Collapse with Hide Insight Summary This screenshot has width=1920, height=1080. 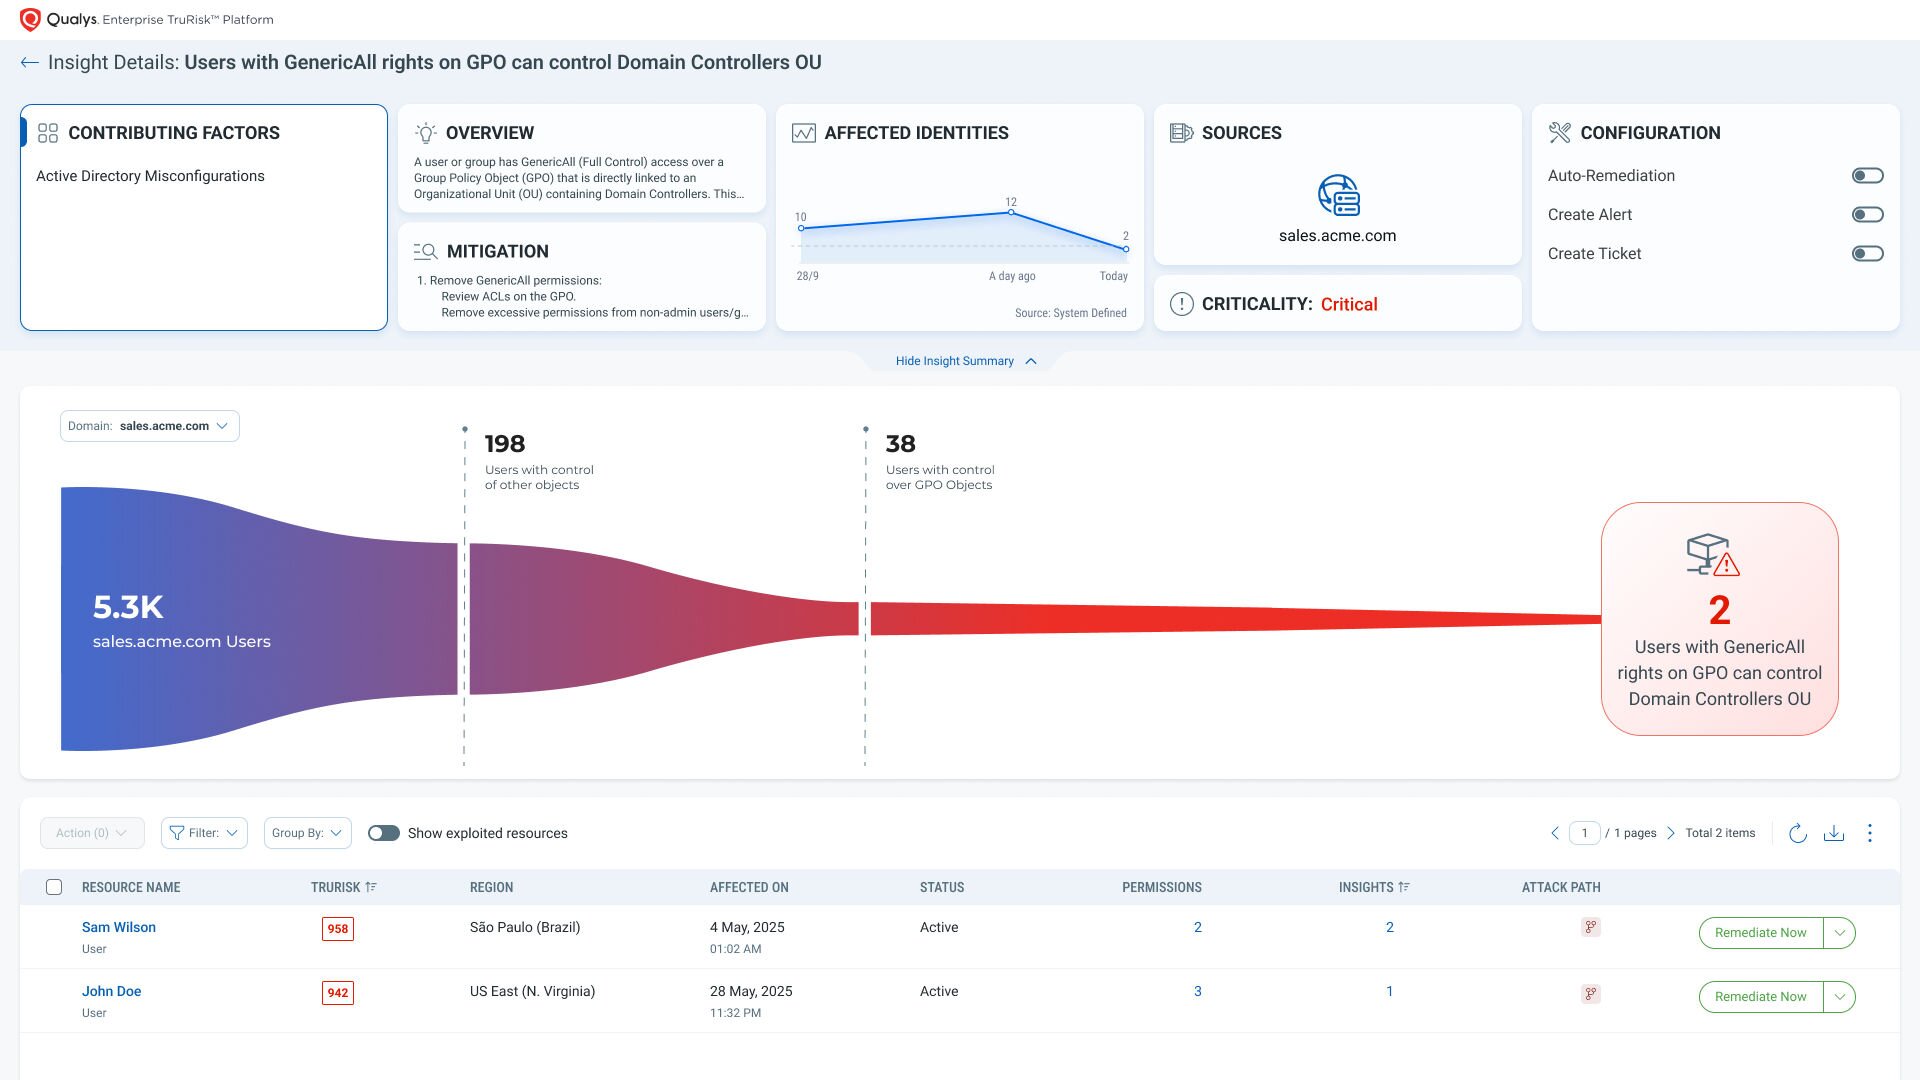(x=966, y=361)
